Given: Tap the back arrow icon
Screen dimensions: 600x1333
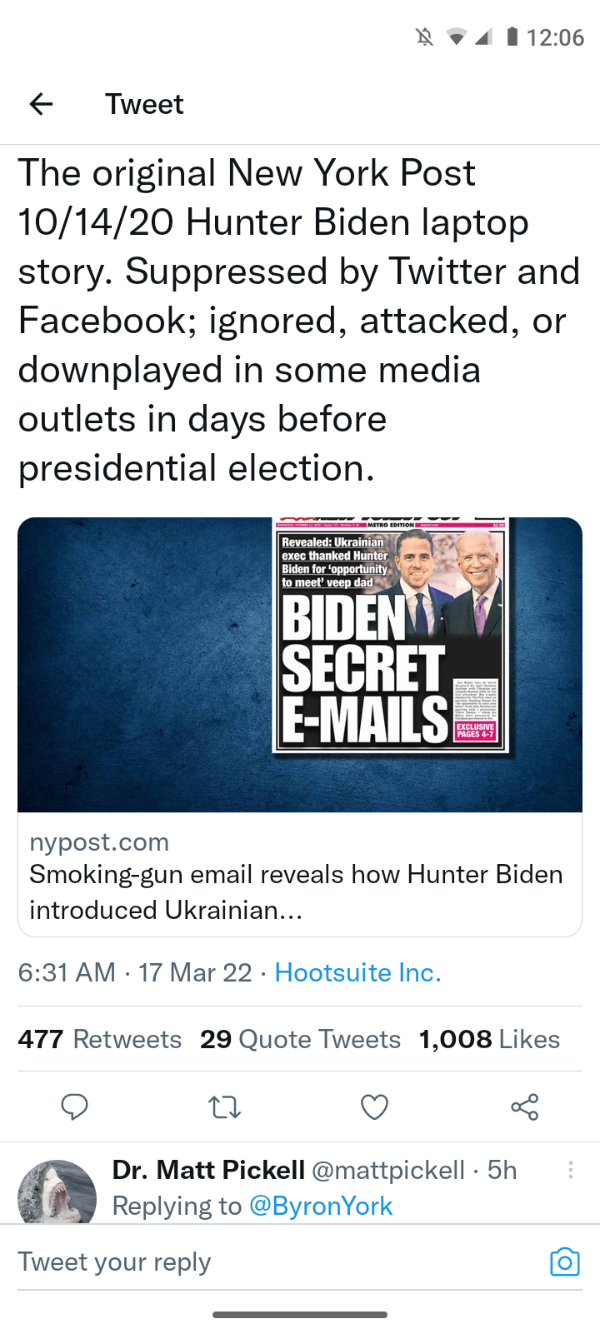Looking at the screenshot, I should click(41, 104).
